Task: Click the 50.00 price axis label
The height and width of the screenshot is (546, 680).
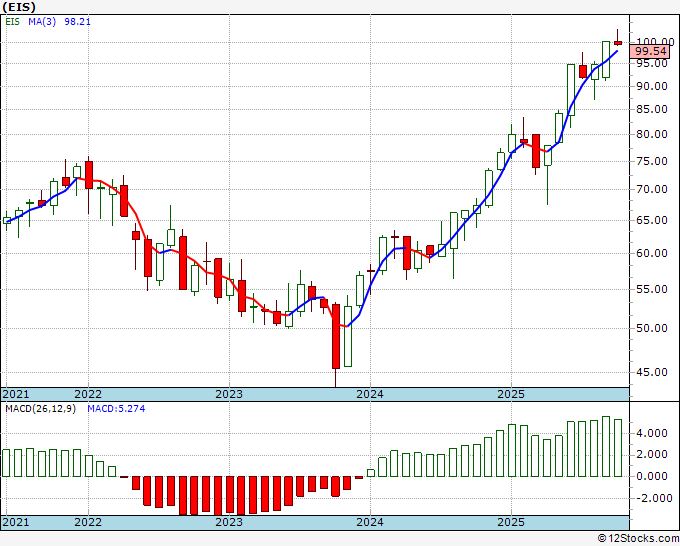Action: coord(652,328)
